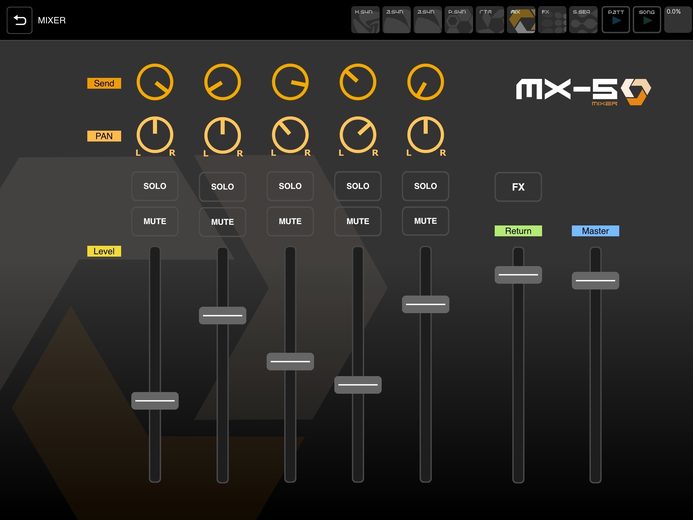Go back using the return arrow icon
693x520 pixels.
[x=19, y=20]
